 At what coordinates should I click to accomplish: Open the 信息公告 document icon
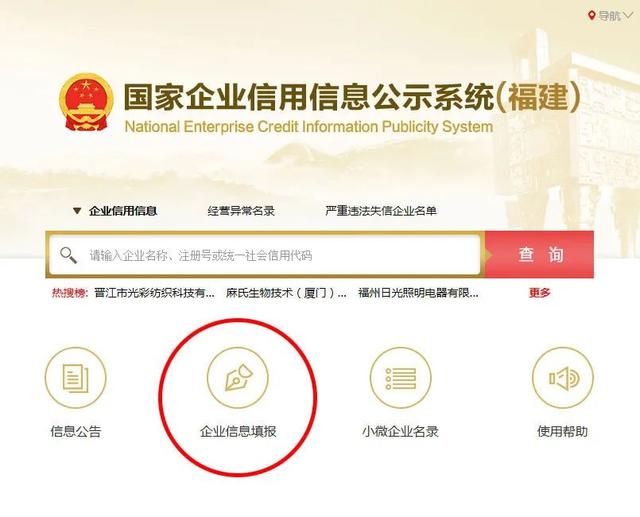point(76,377)
